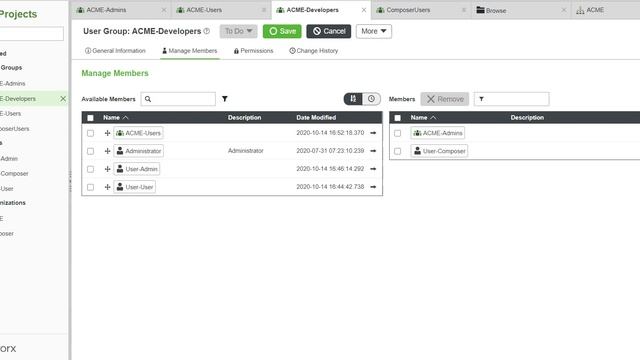
Task: Click the Remove members button
Action: 445,99
